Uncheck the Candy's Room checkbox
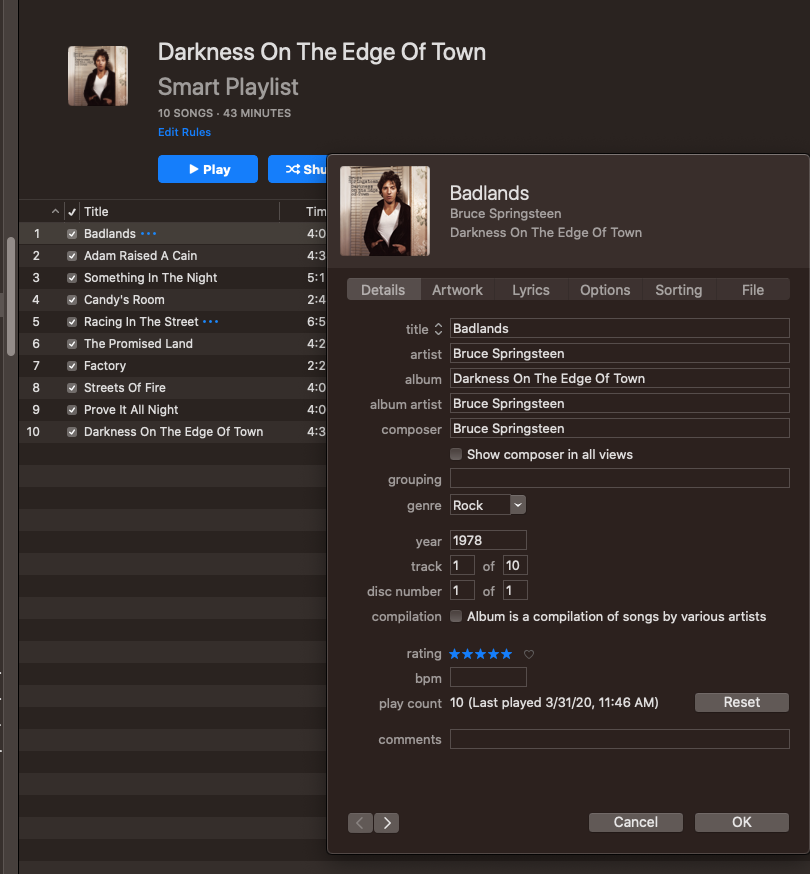Screen dimensions: 810x874 pyautogui.click(x=72, y=300)
